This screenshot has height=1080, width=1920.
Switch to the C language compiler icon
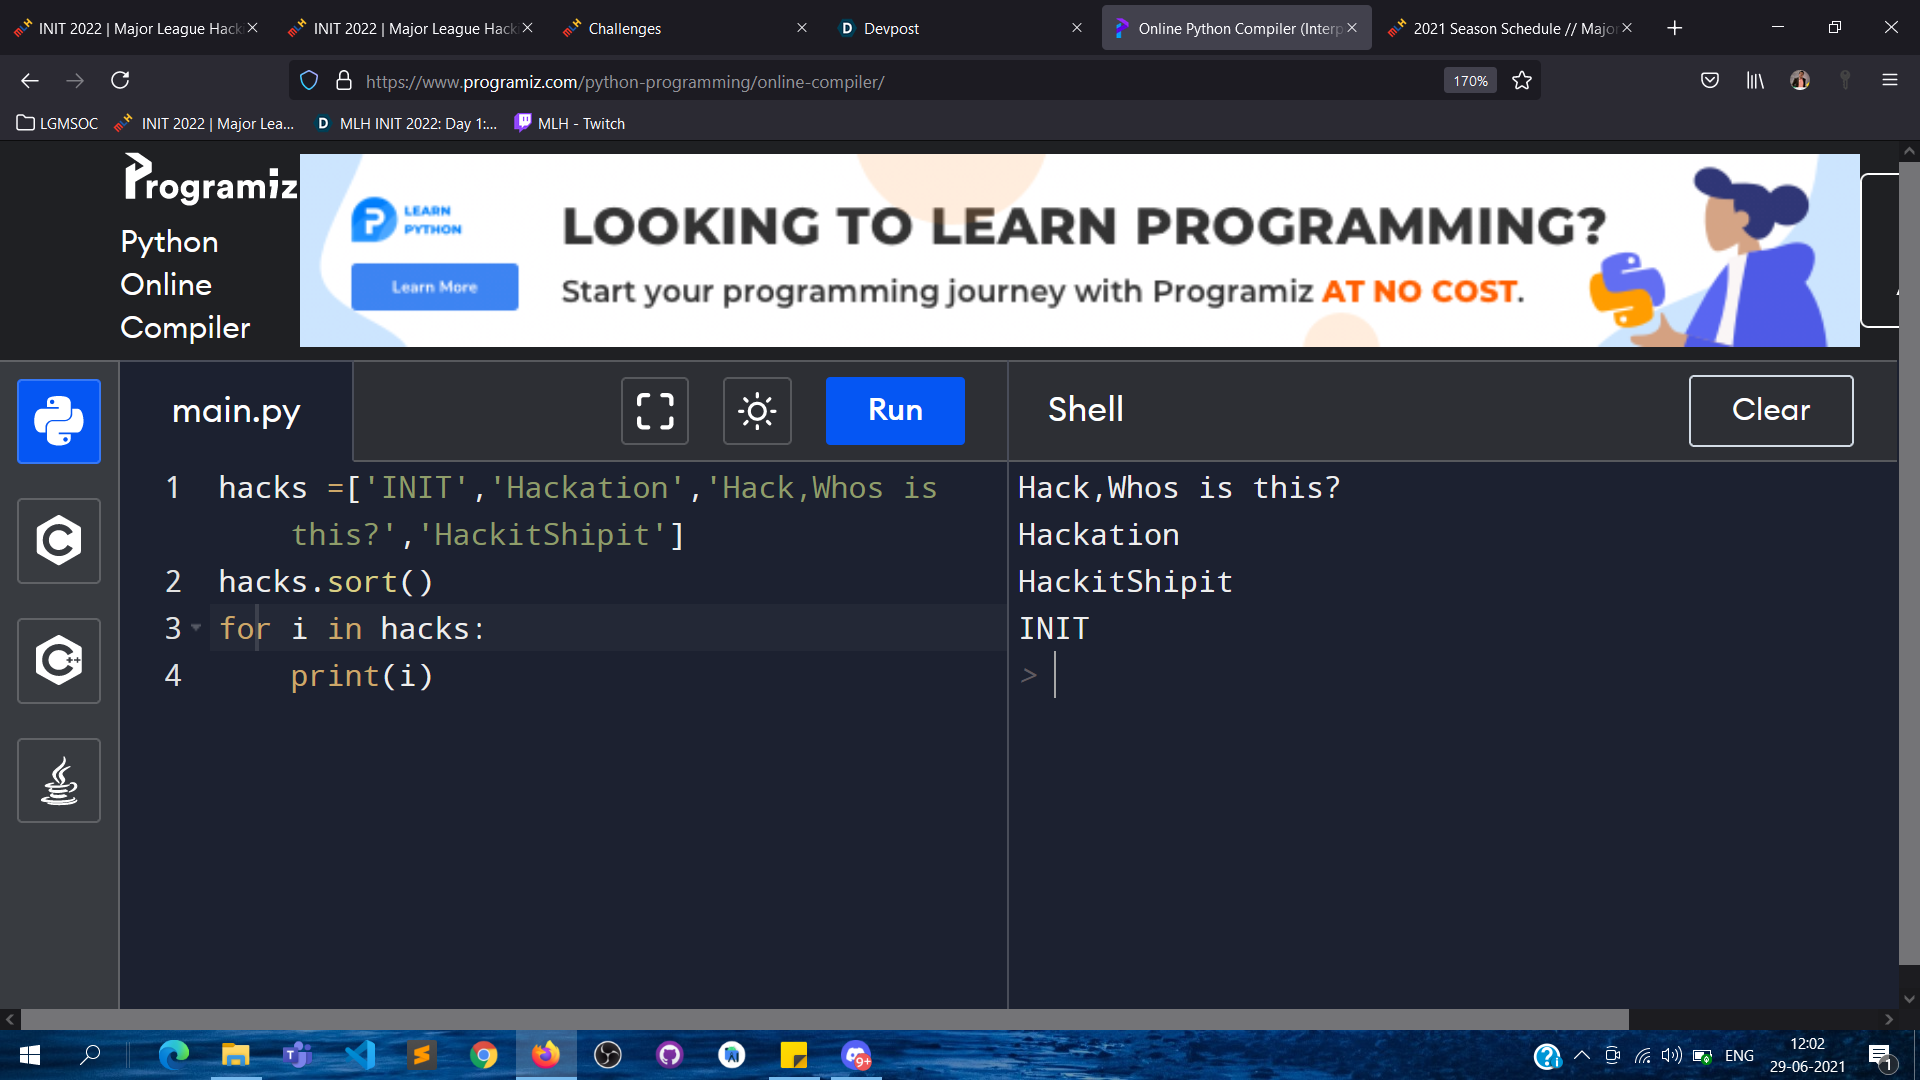59,541
